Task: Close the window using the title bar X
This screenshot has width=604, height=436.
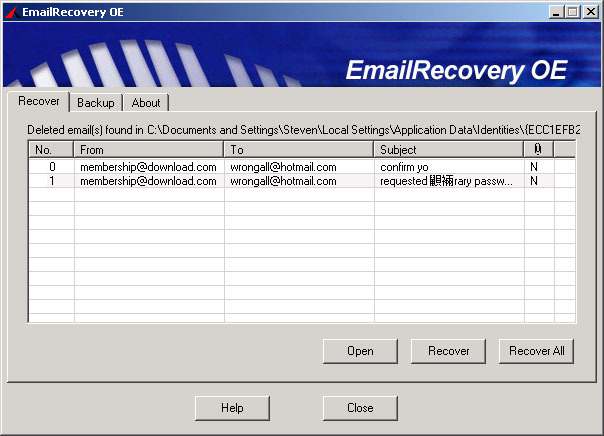Action: click(590, 12)
